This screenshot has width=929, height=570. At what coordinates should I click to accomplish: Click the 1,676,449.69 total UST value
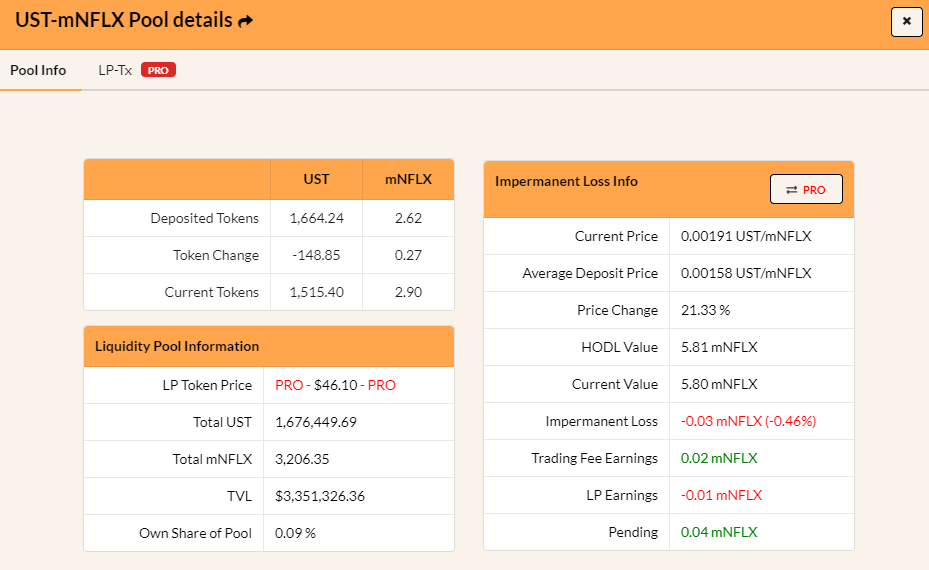click(316, 422)
